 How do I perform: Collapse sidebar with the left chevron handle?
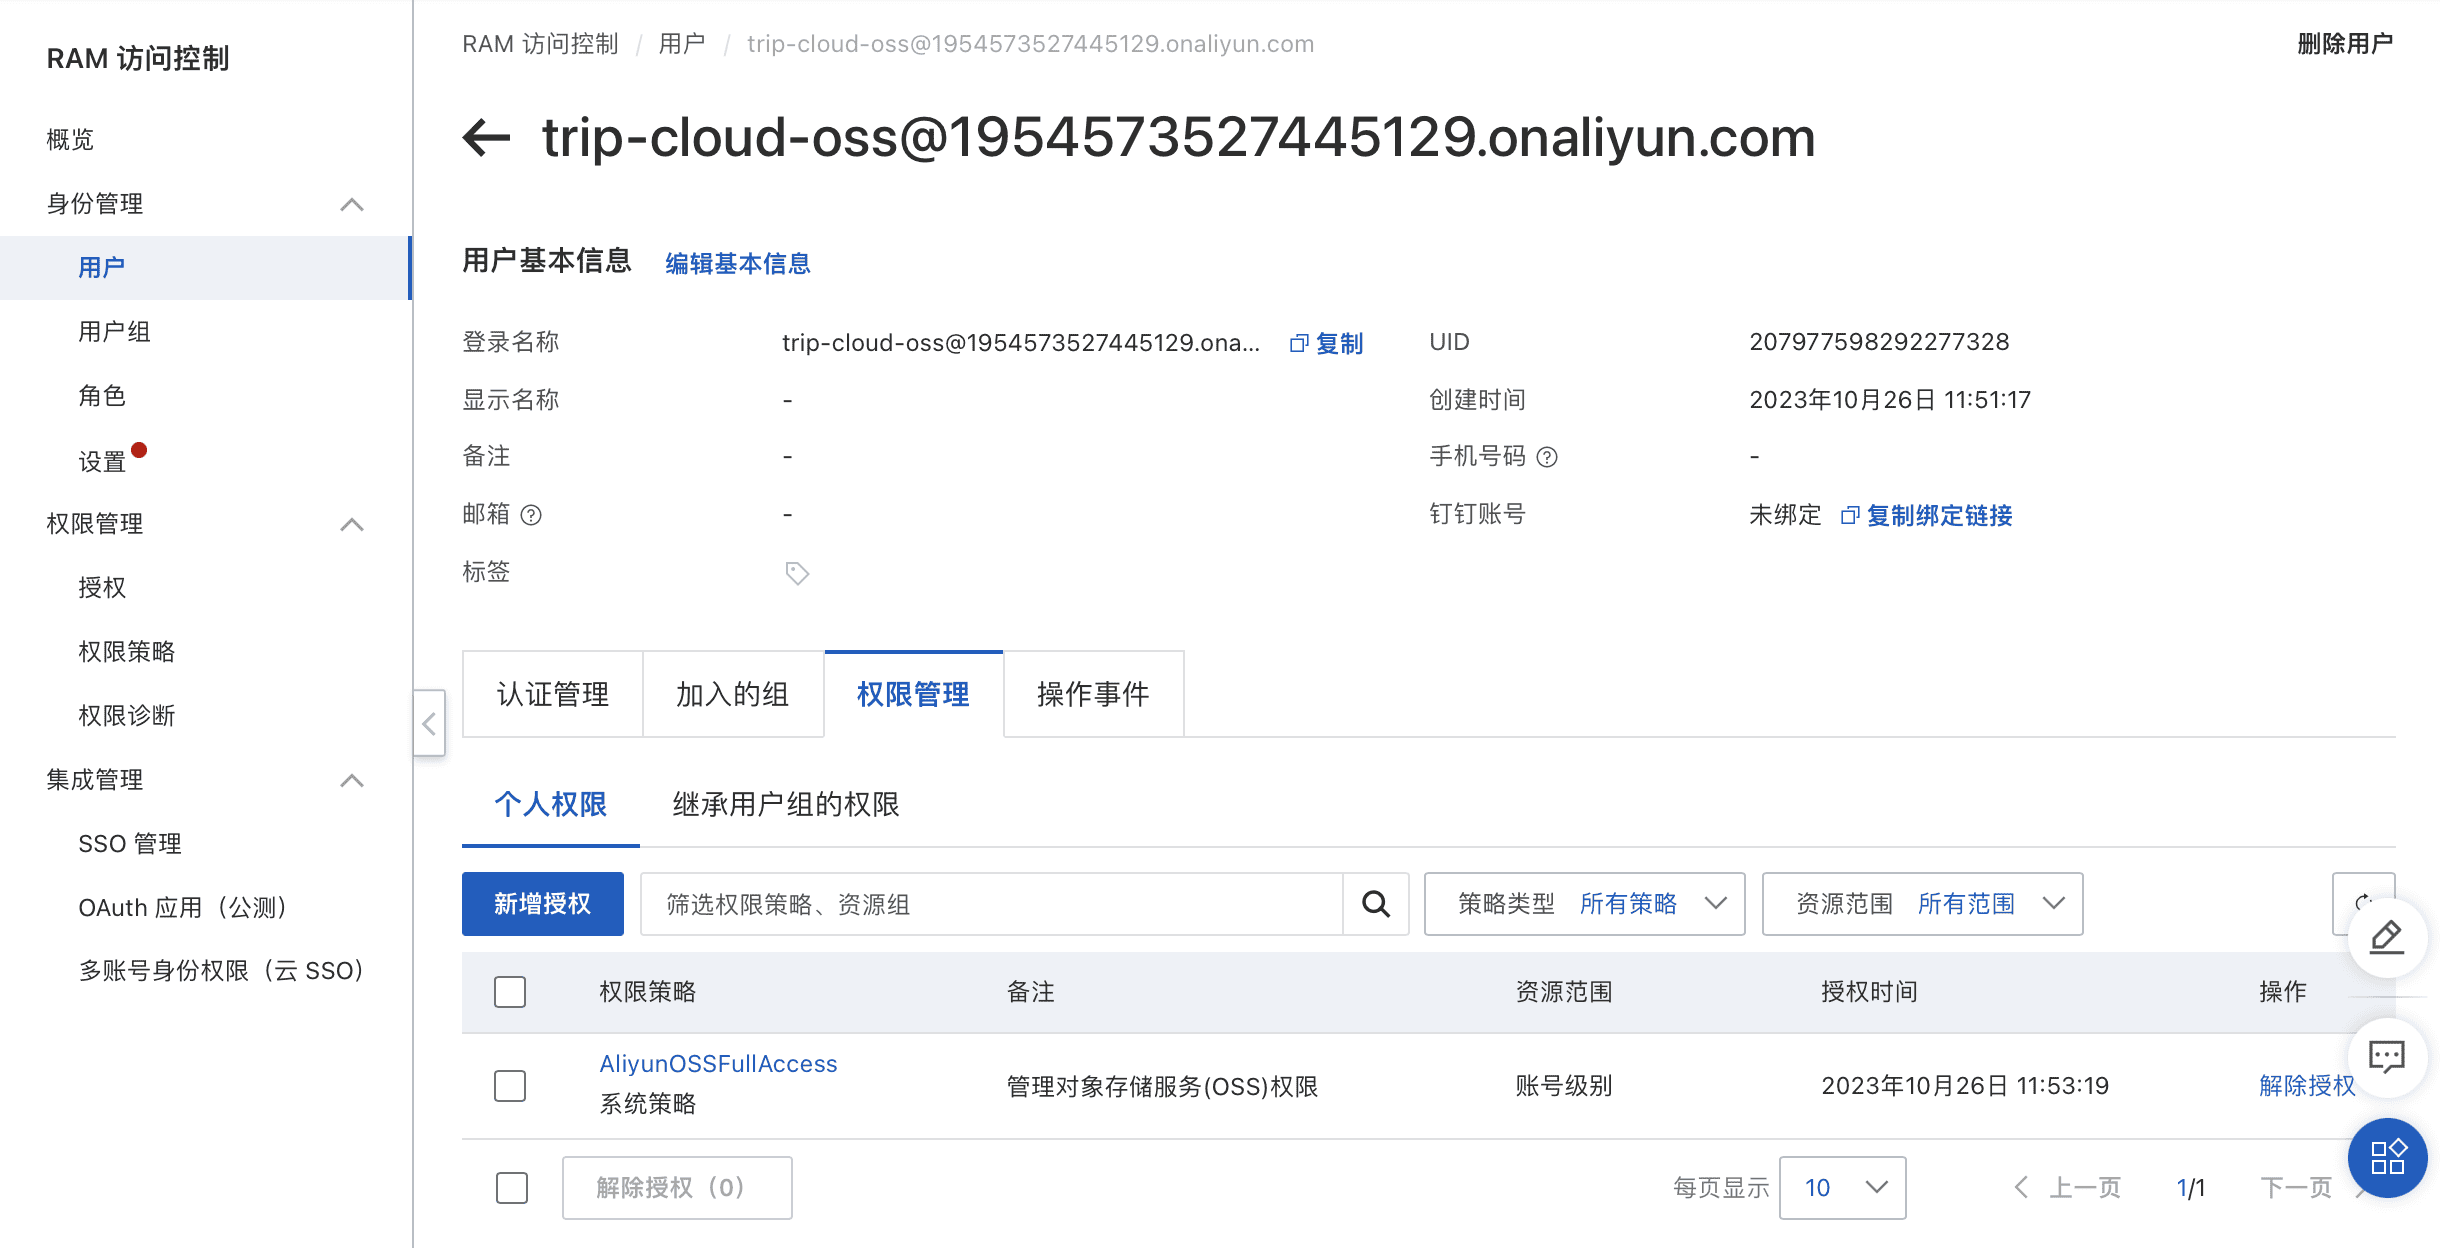pyautogui.click(x=429, y=723)
